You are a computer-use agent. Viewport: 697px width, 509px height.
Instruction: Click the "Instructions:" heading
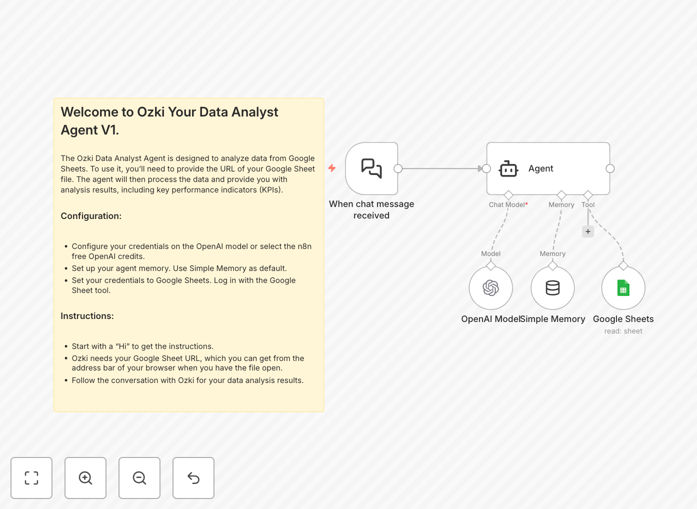87,316
